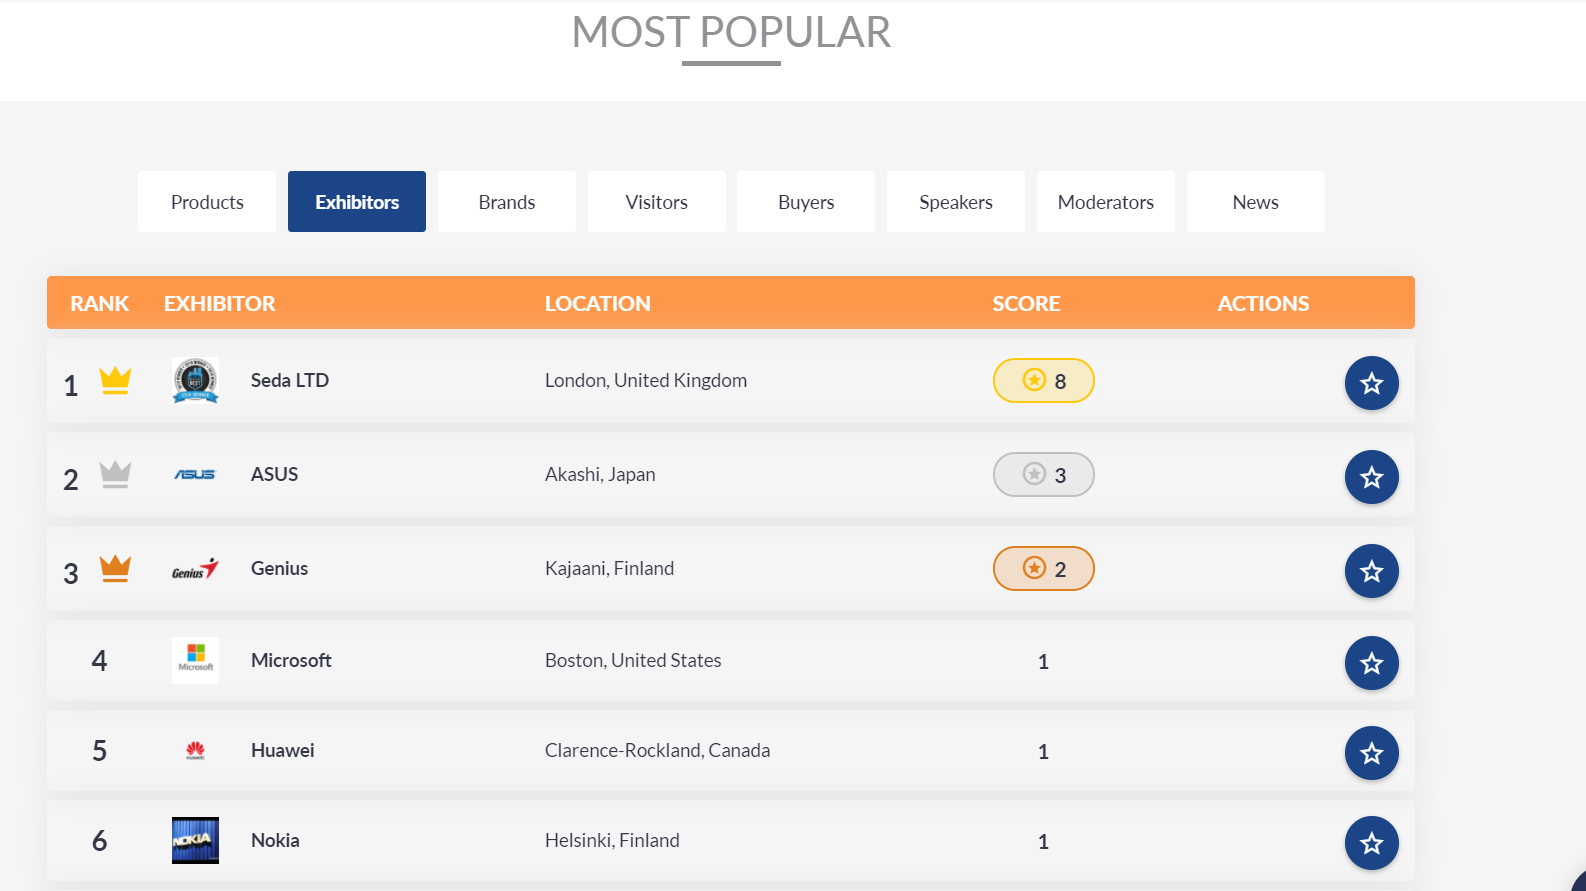This screenshot has height=891, width=1586.
Task: Open the Seda LTD logo badge
Action: tap(195, 380)
